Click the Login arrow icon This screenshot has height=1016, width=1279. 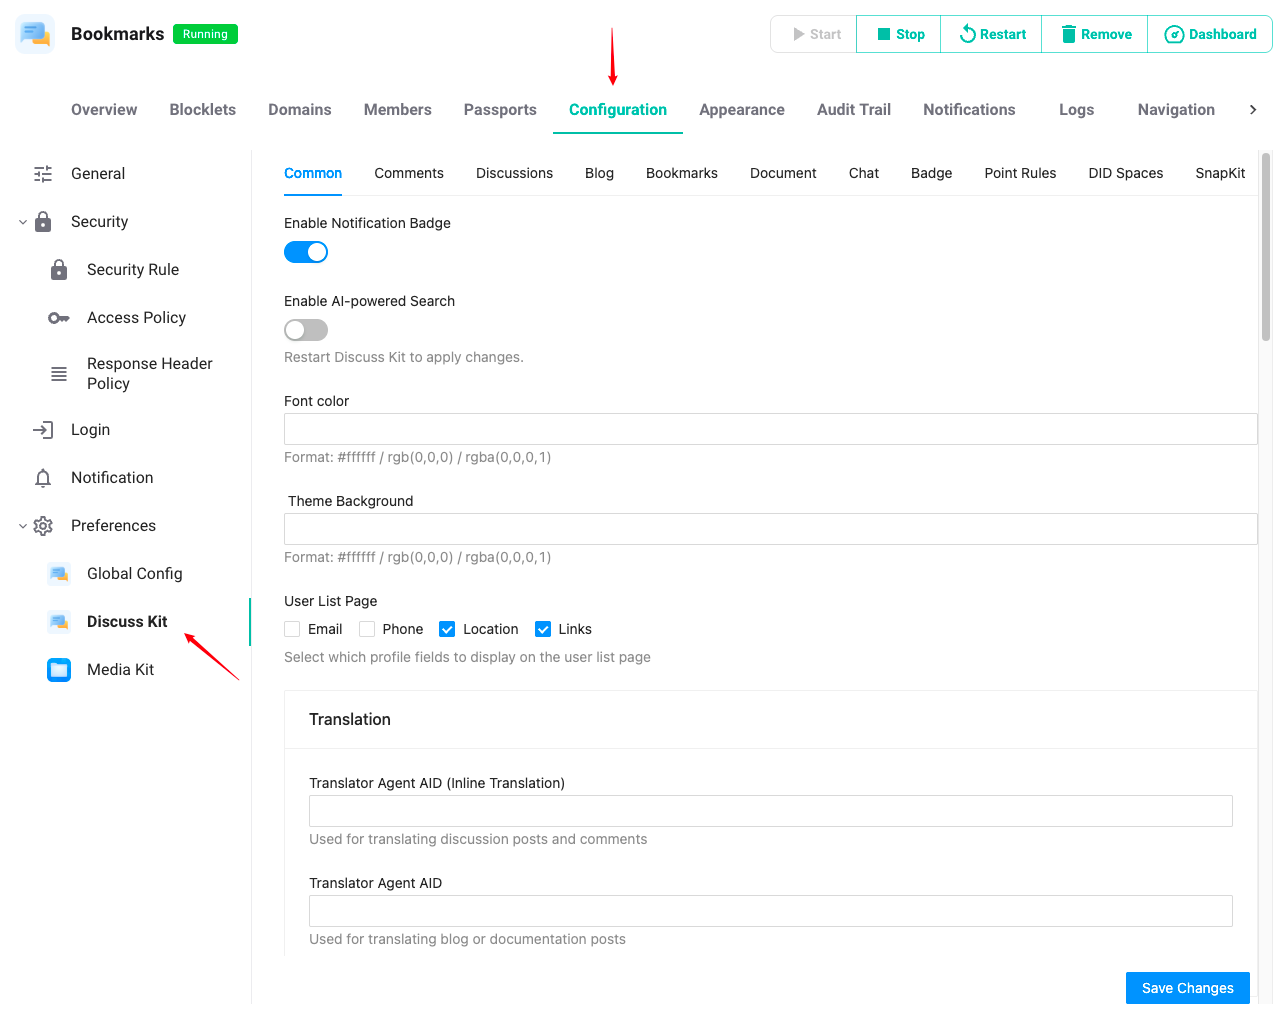click(43, 430)
